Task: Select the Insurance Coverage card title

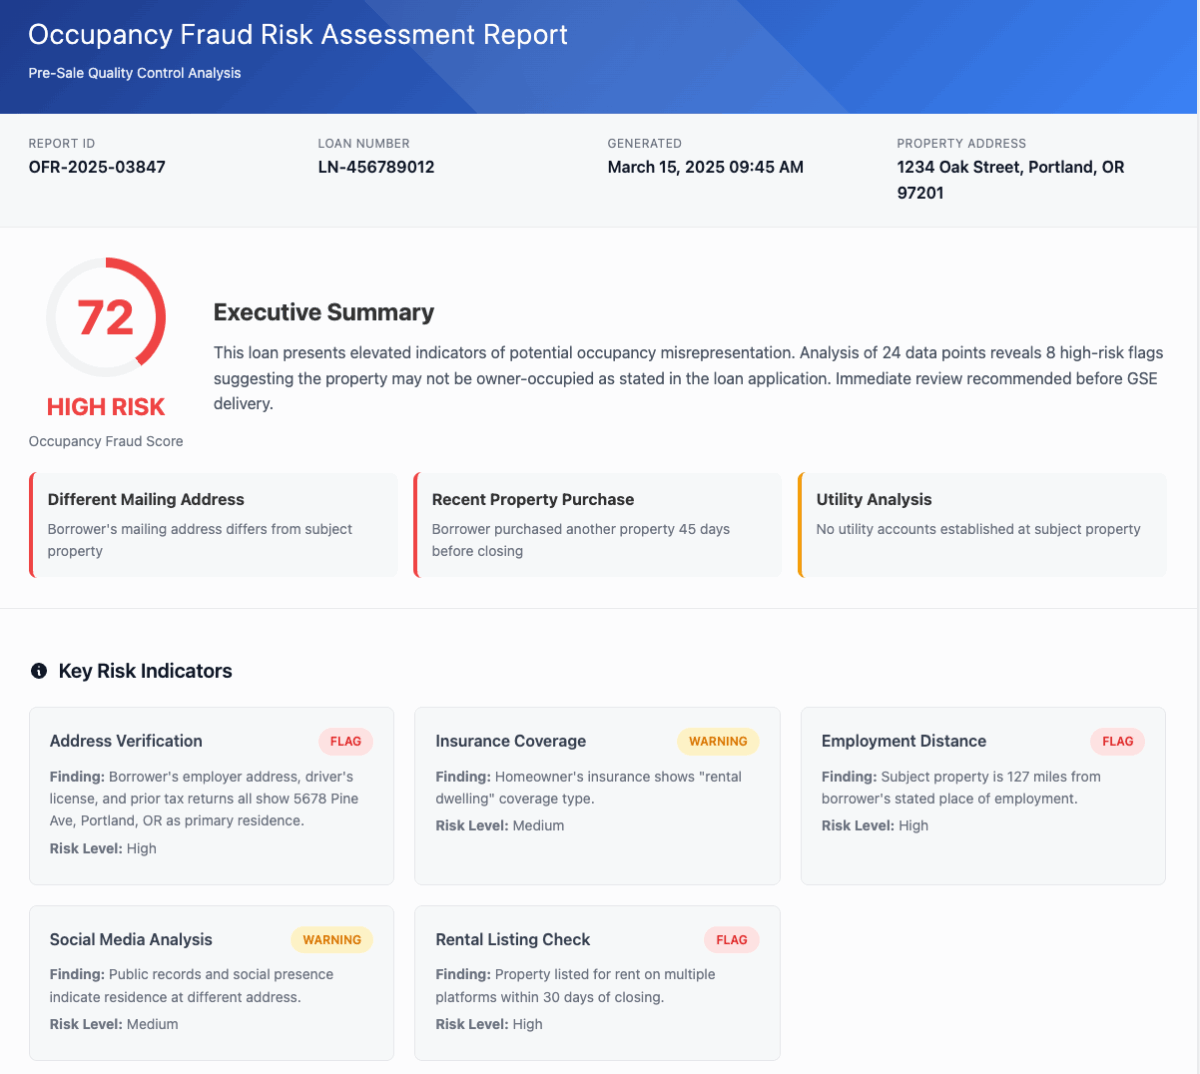Action: click(x=510, y=741)
